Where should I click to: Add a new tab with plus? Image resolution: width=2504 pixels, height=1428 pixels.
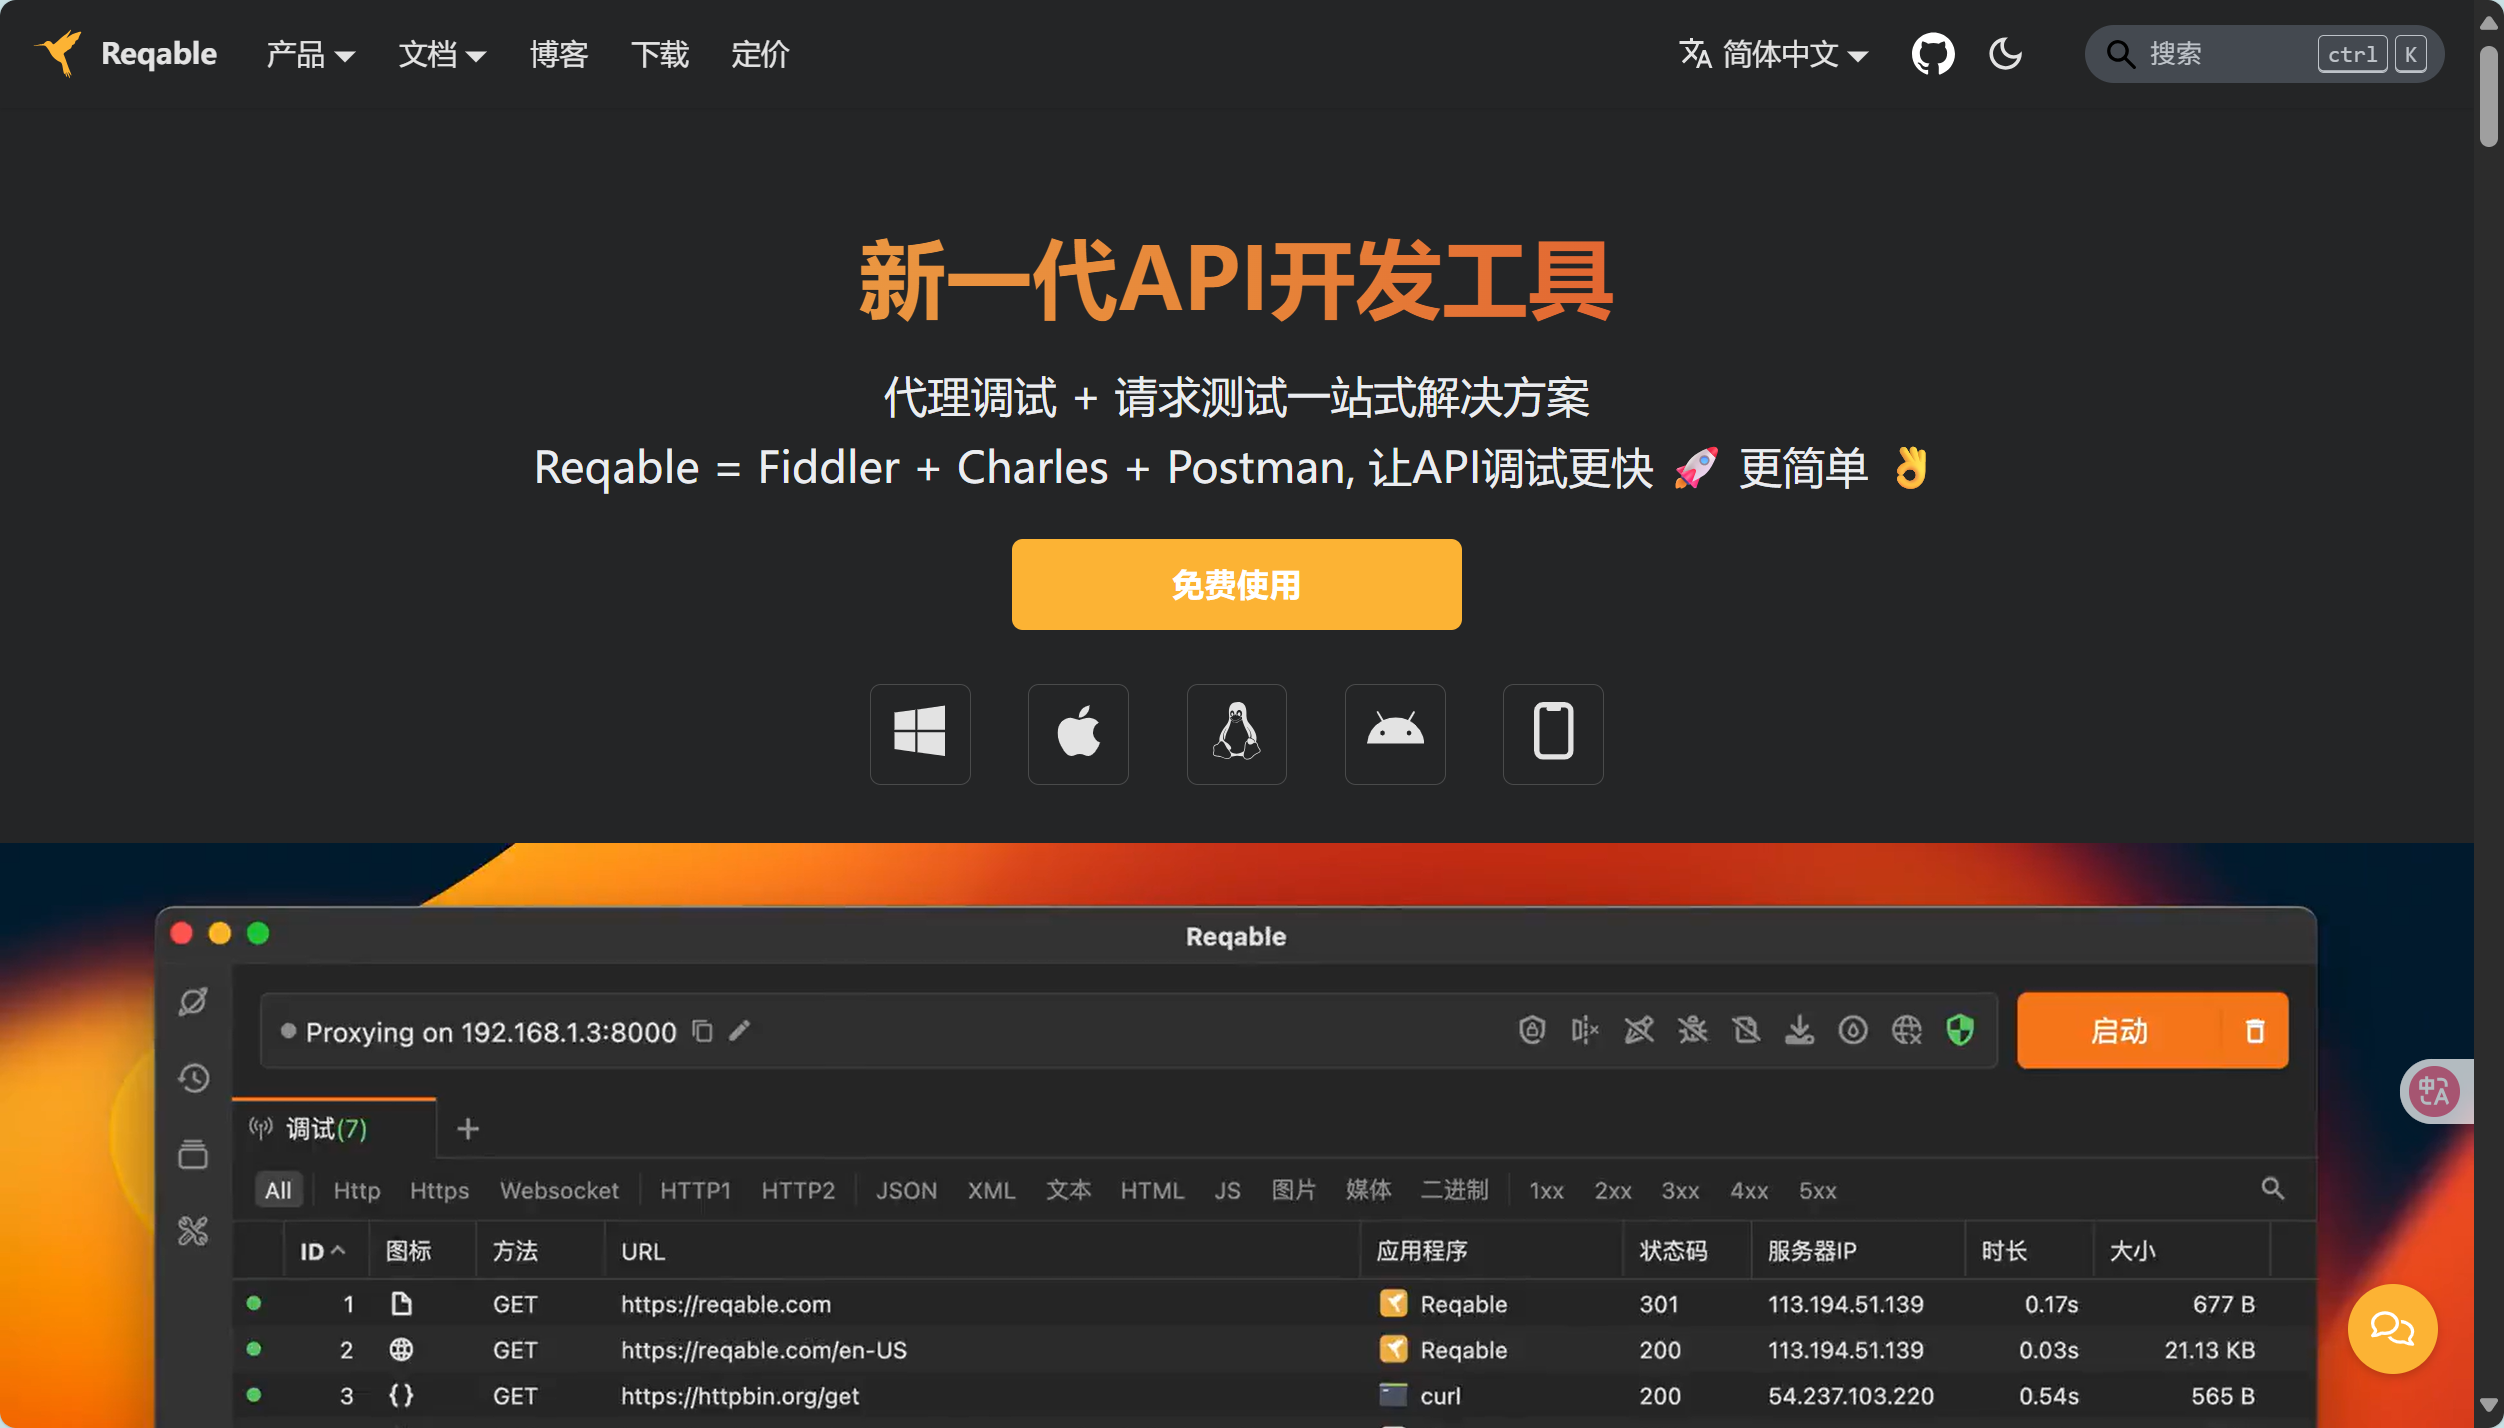(467, 1129)
